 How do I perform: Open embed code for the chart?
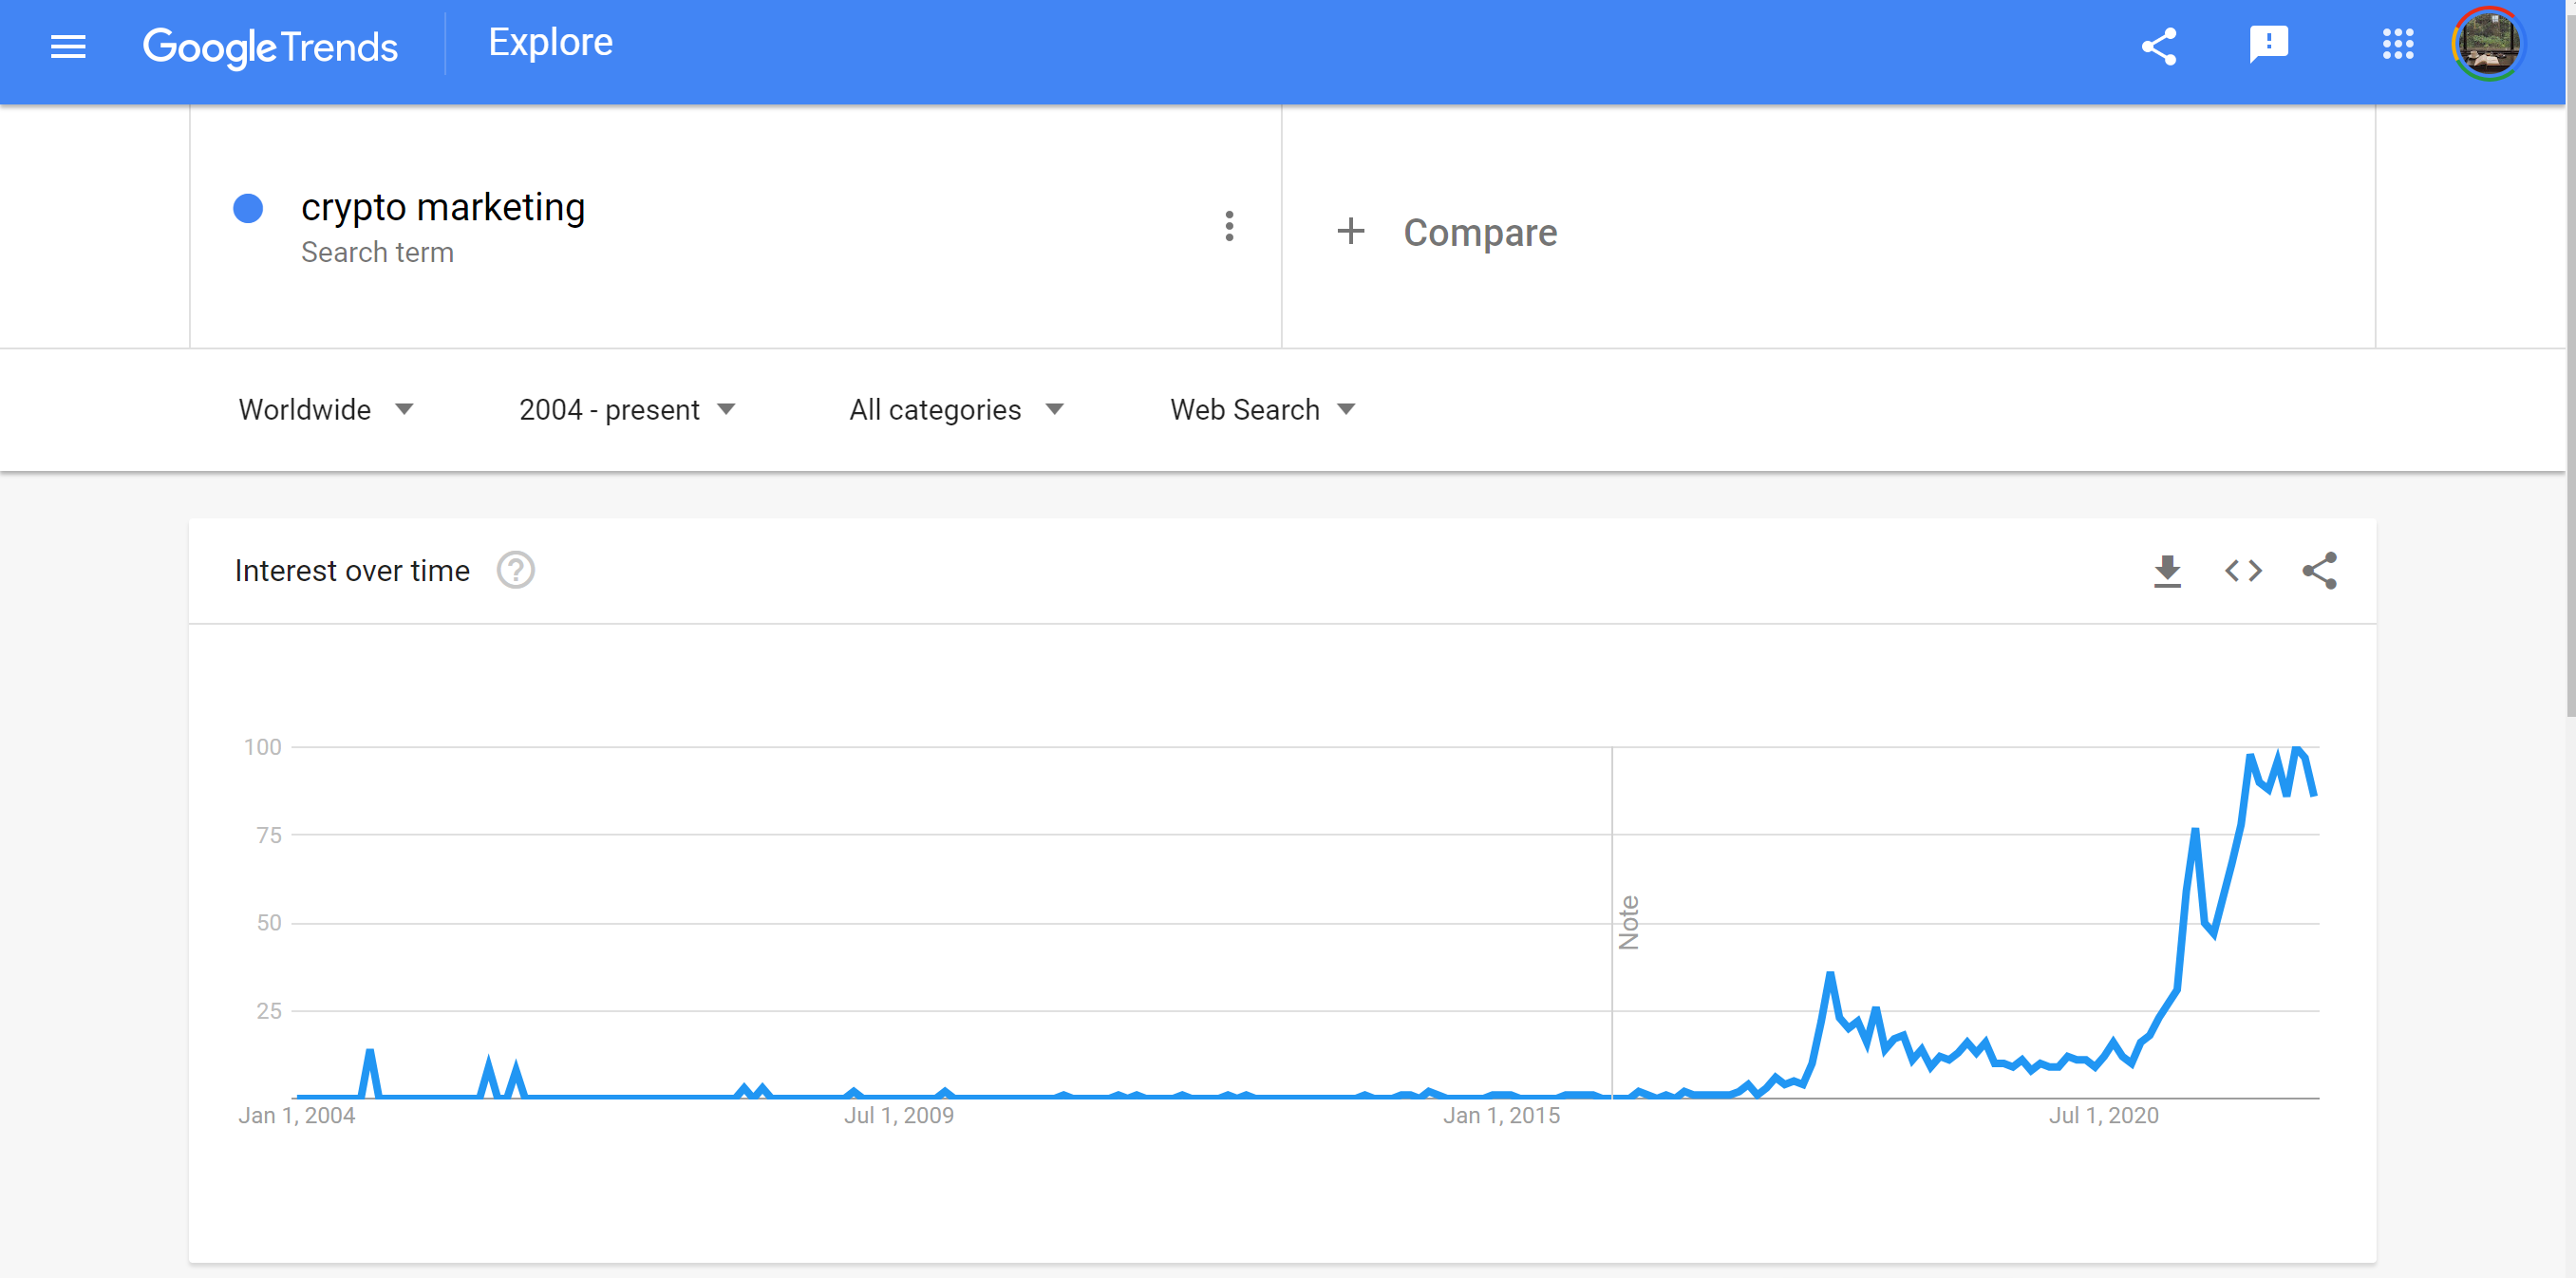[x=2243, y=570]
